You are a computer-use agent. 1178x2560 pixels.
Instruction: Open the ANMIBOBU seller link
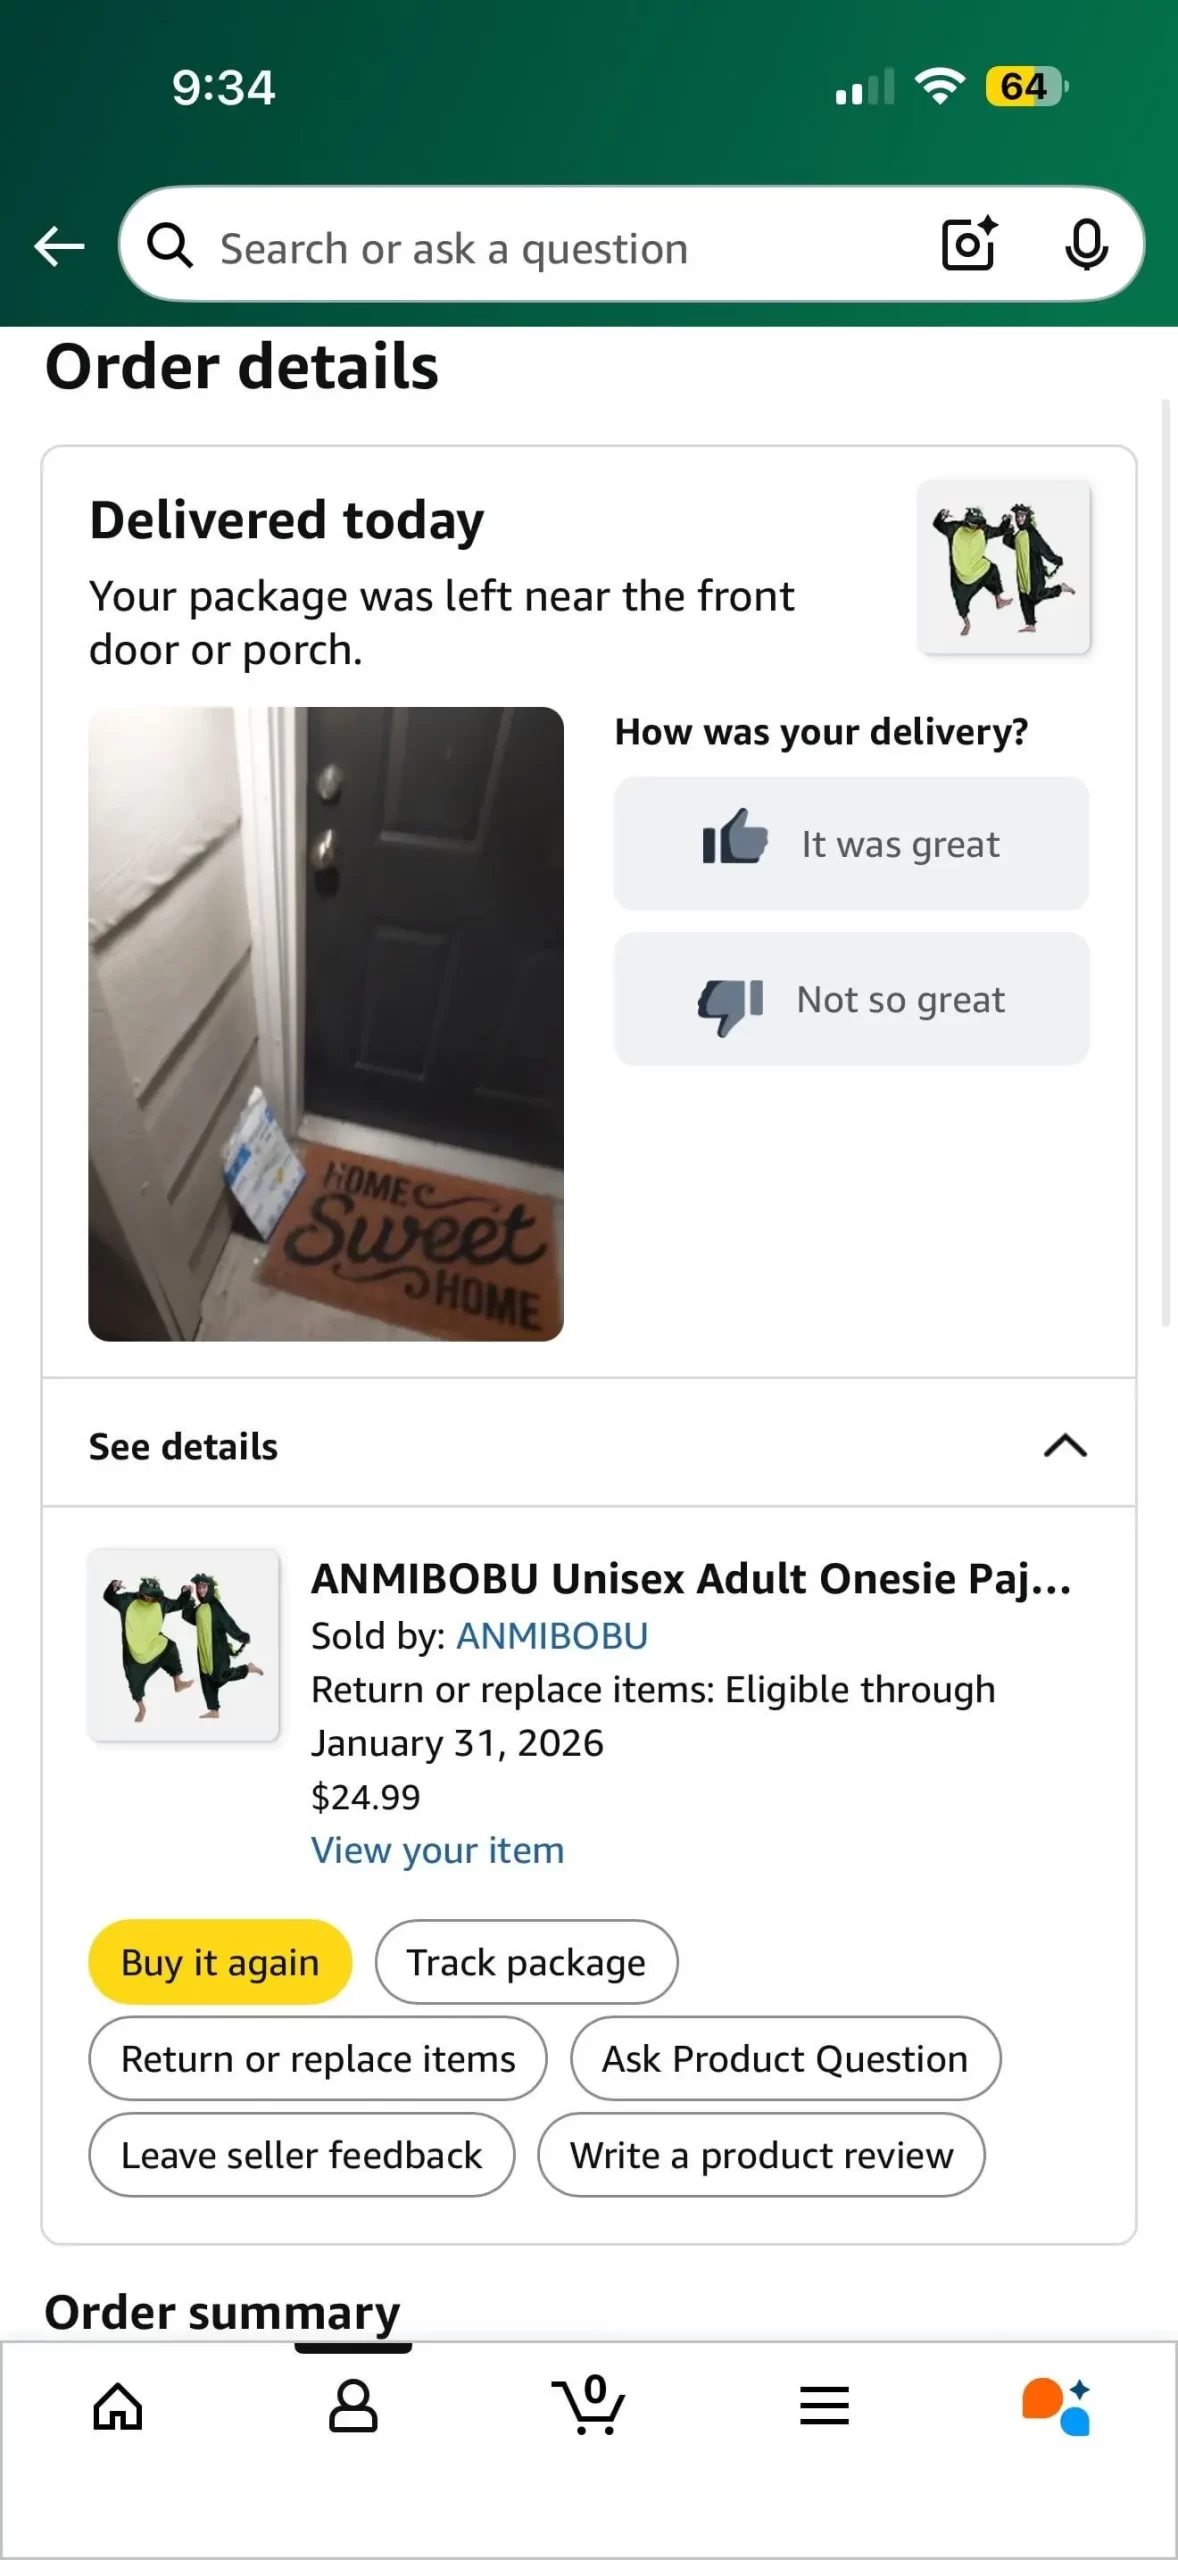click(x=552, y=1636)
